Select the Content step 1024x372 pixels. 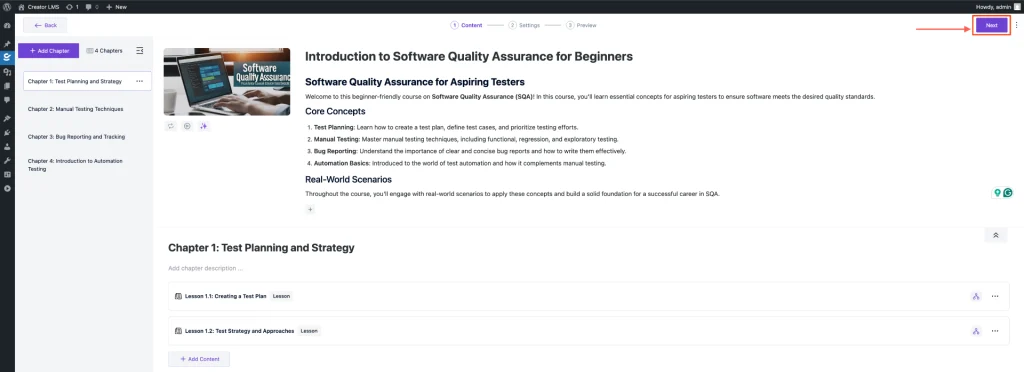coord(466,25)
